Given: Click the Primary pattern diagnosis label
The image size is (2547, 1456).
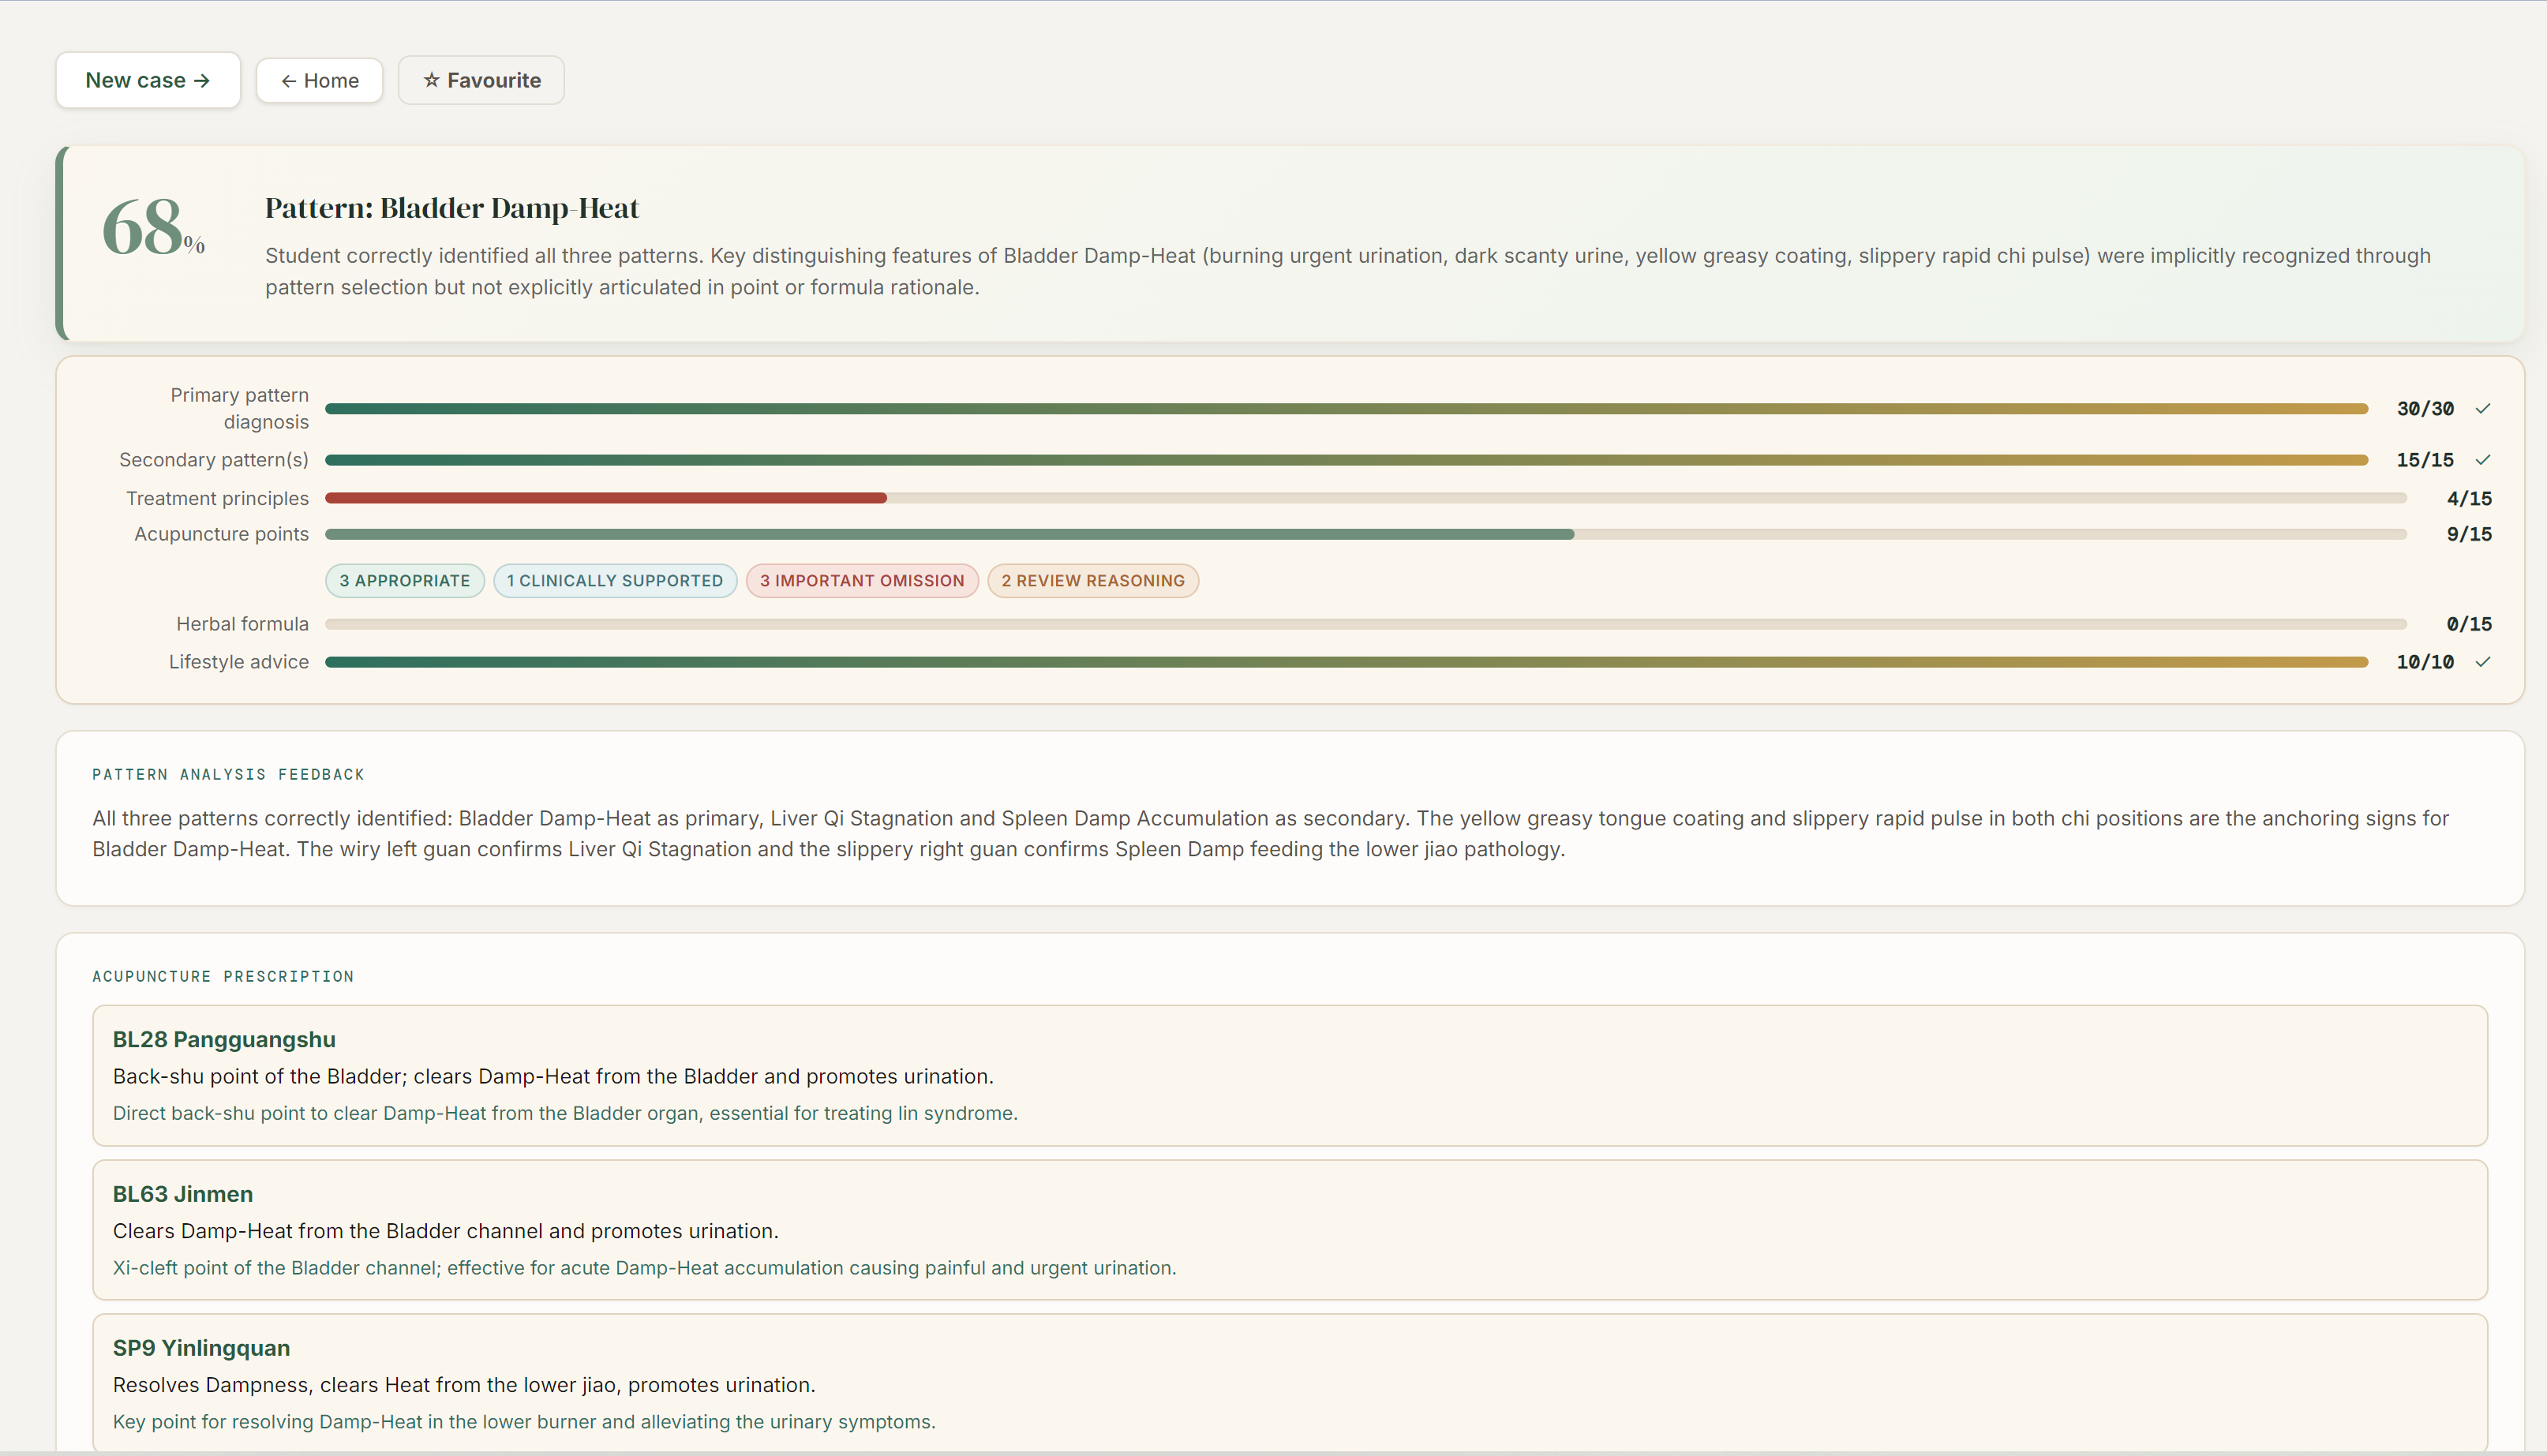Looking at the screenshot, I should click(239, 408).
